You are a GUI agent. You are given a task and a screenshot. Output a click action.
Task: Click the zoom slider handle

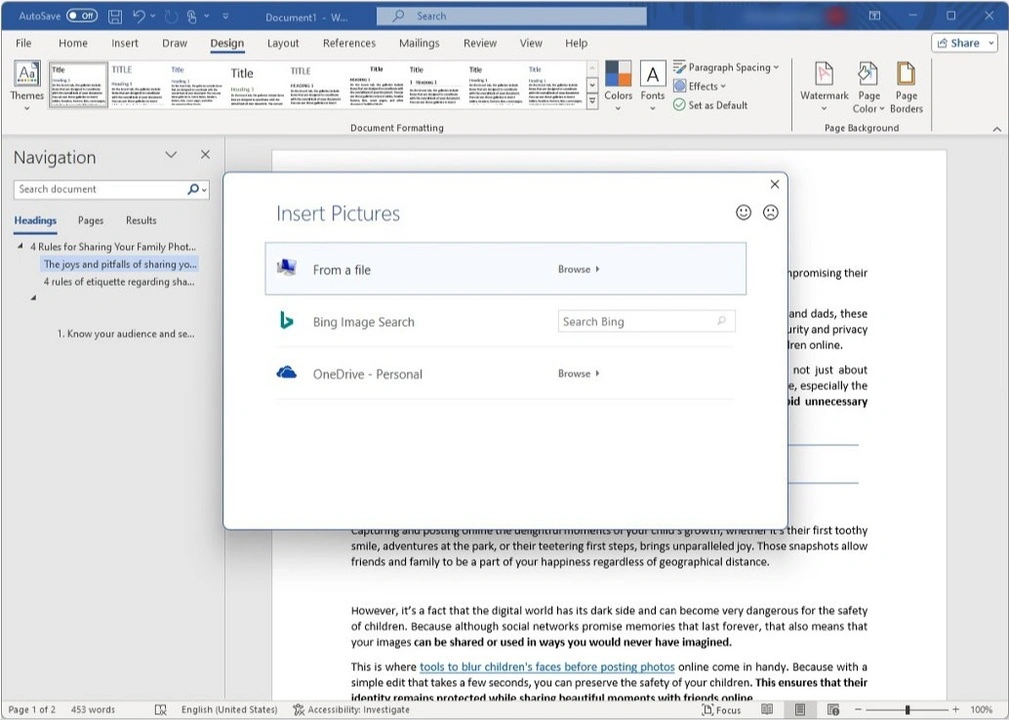pos(907,710)
